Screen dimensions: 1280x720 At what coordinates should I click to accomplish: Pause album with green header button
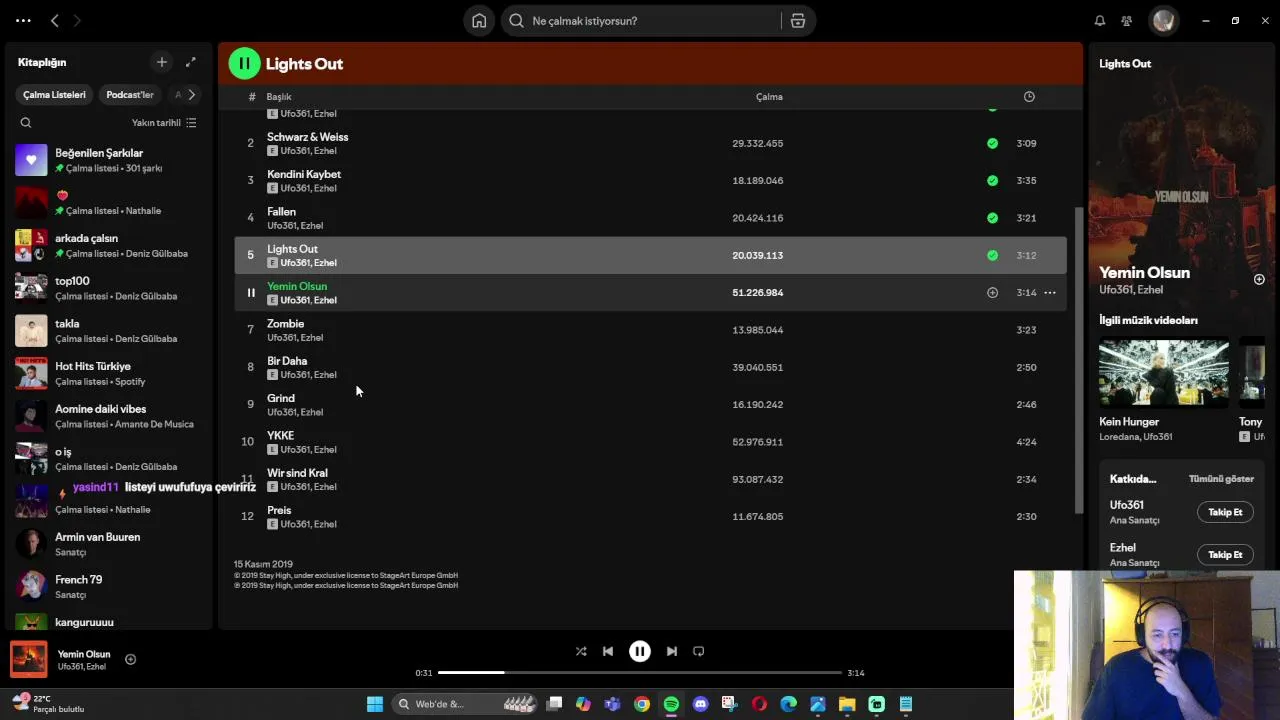click(244, 63)
